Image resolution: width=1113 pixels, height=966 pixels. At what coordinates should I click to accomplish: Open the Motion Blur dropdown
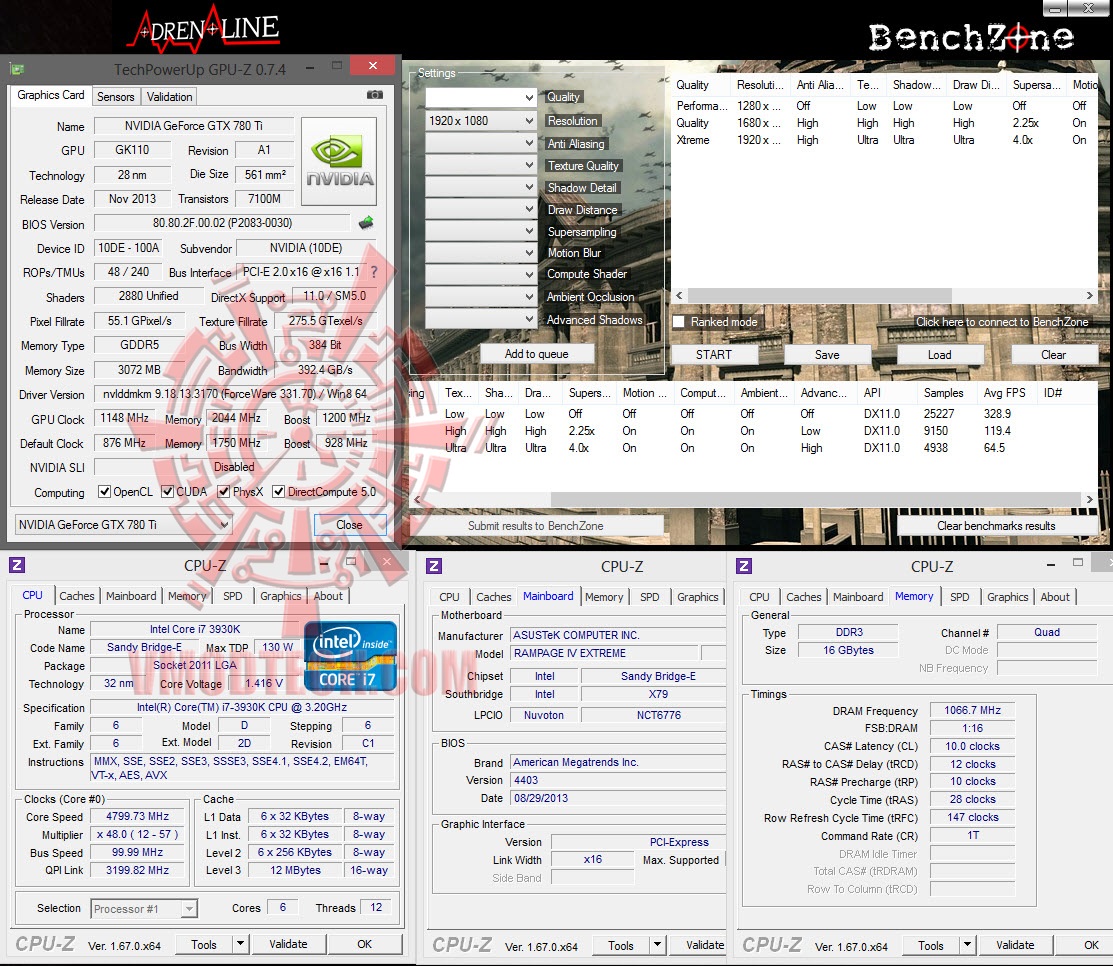tap(481, 253)
